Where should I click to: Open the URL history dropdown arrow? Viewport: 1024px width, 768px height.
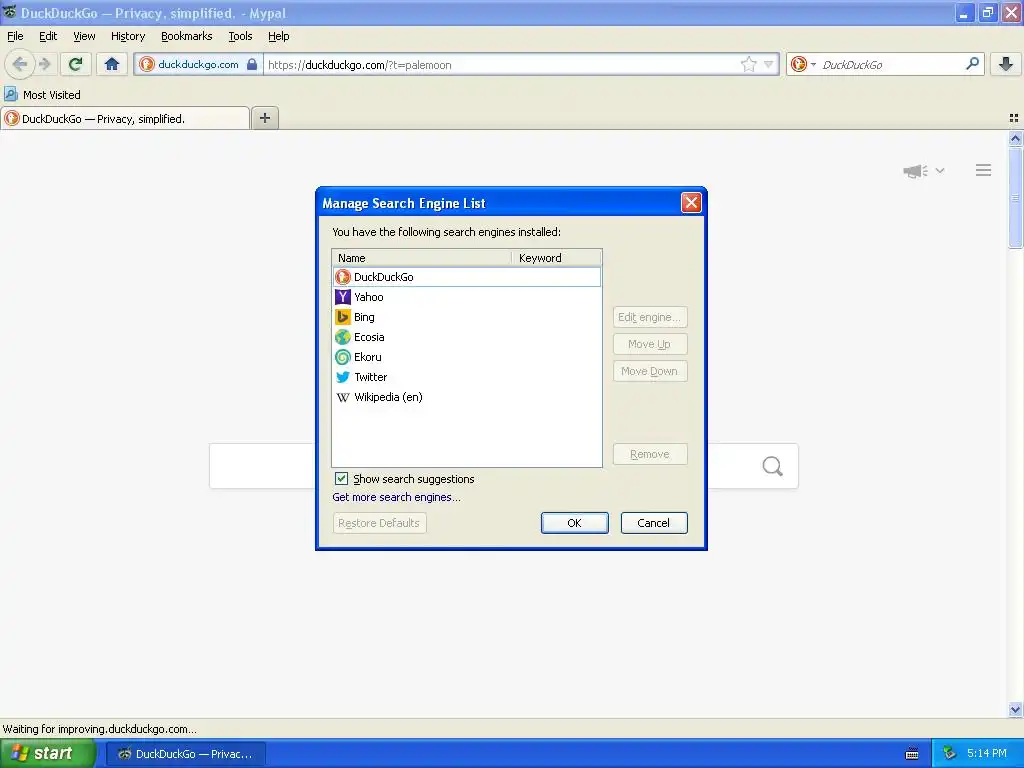(769, 64)
